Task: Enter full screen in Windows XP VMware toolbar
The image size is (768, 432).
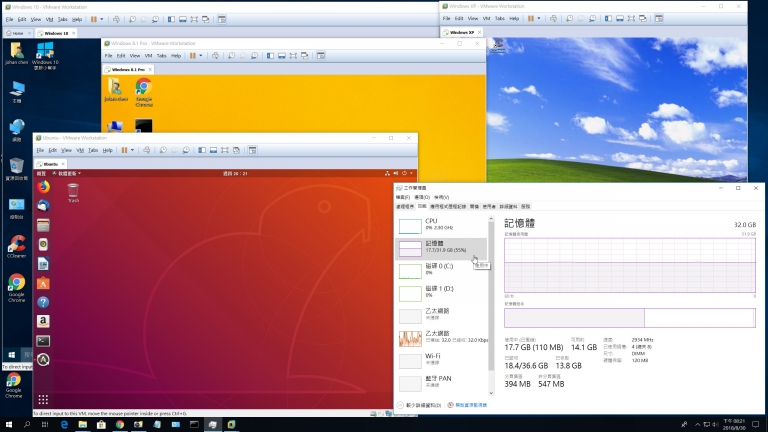Action: 631,19
